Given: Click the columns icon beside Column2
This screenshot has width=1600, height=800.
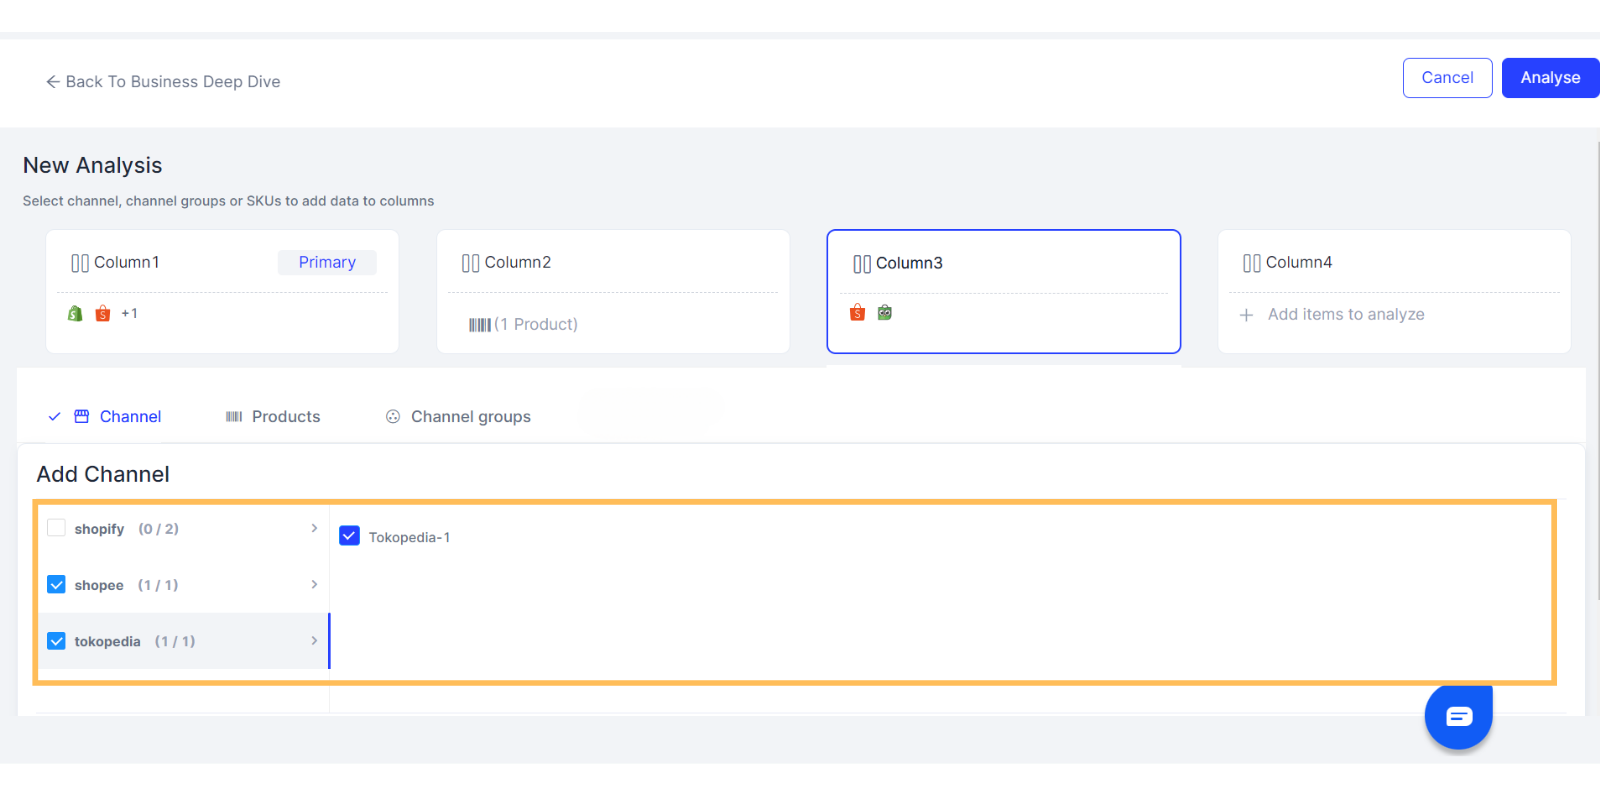Looking at the screenshot, I should tap(470, 263).
